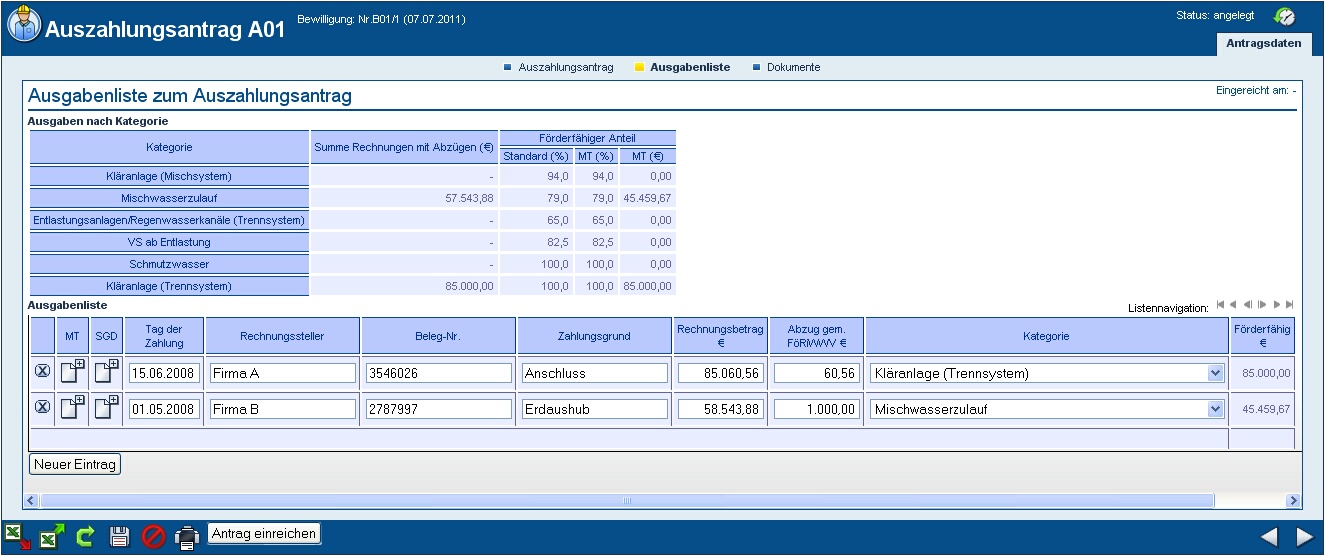This screenshot has height=556, width=1325.
Task: Delete the Firma B row with X icon
Action: 42,407
